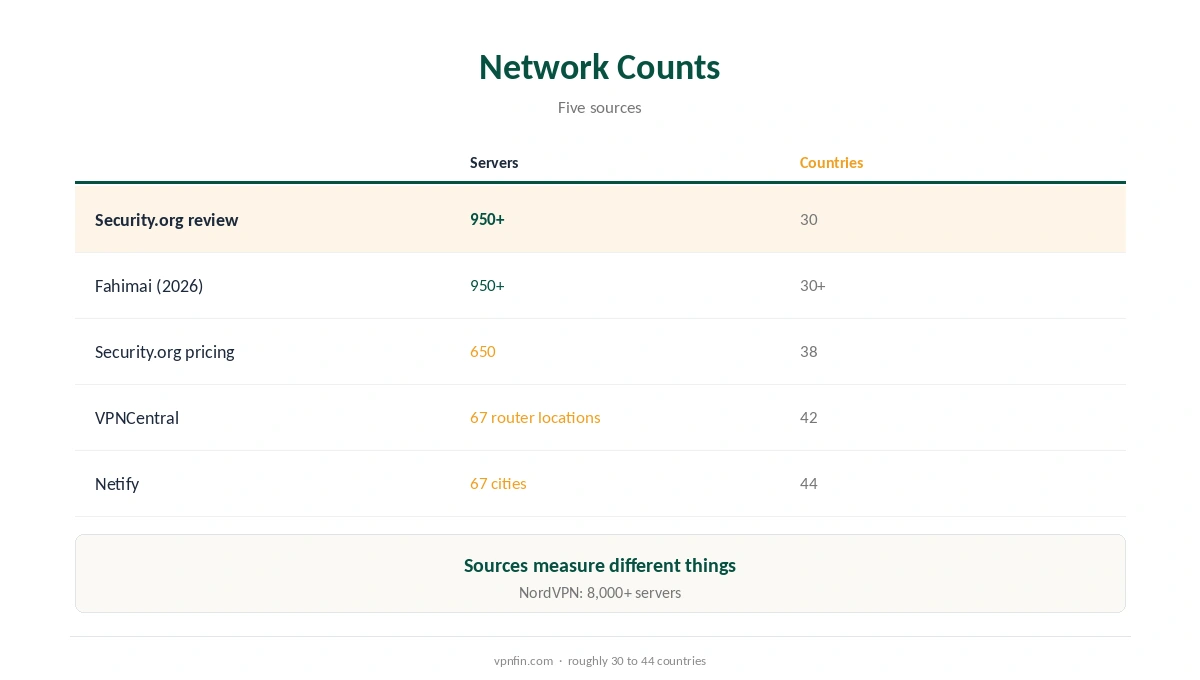Screen dimensions: 1200x680
Task: Click the "38" countries value
Action: coord(808,351)
